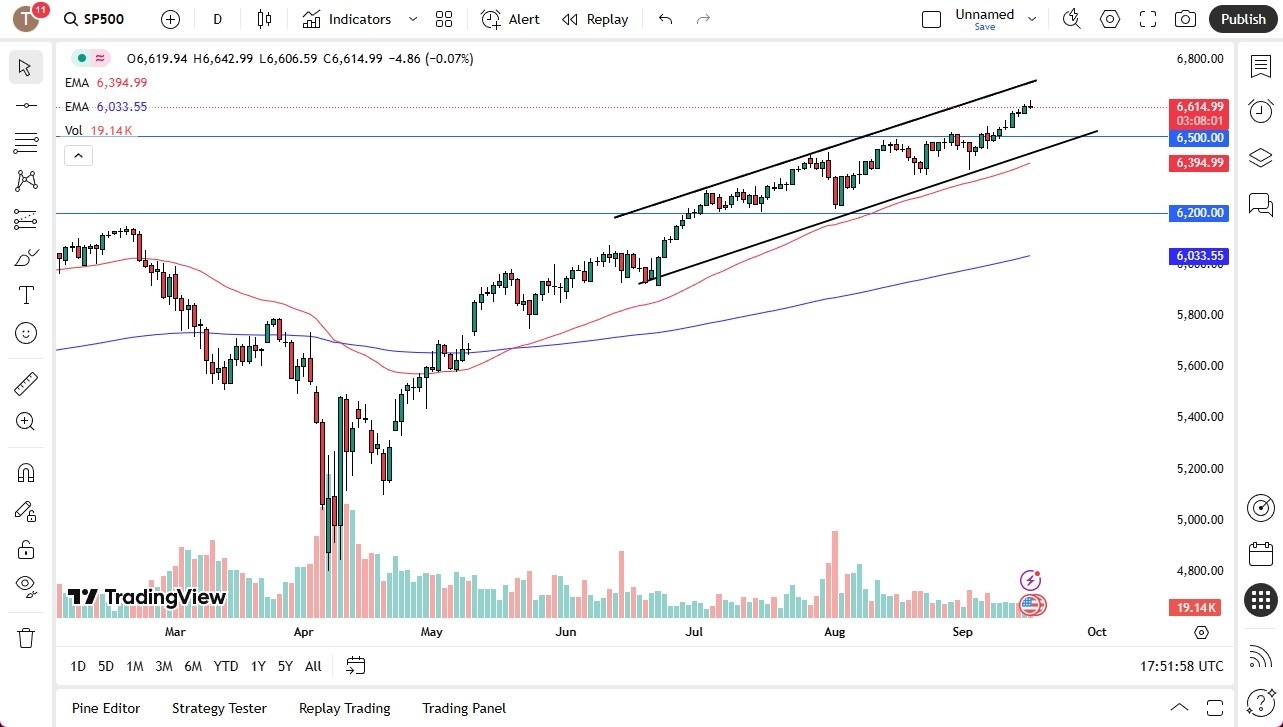This screenshot has width=1283, height=727.
Task: Toggle the lock all drawings option
Action: 25,549
